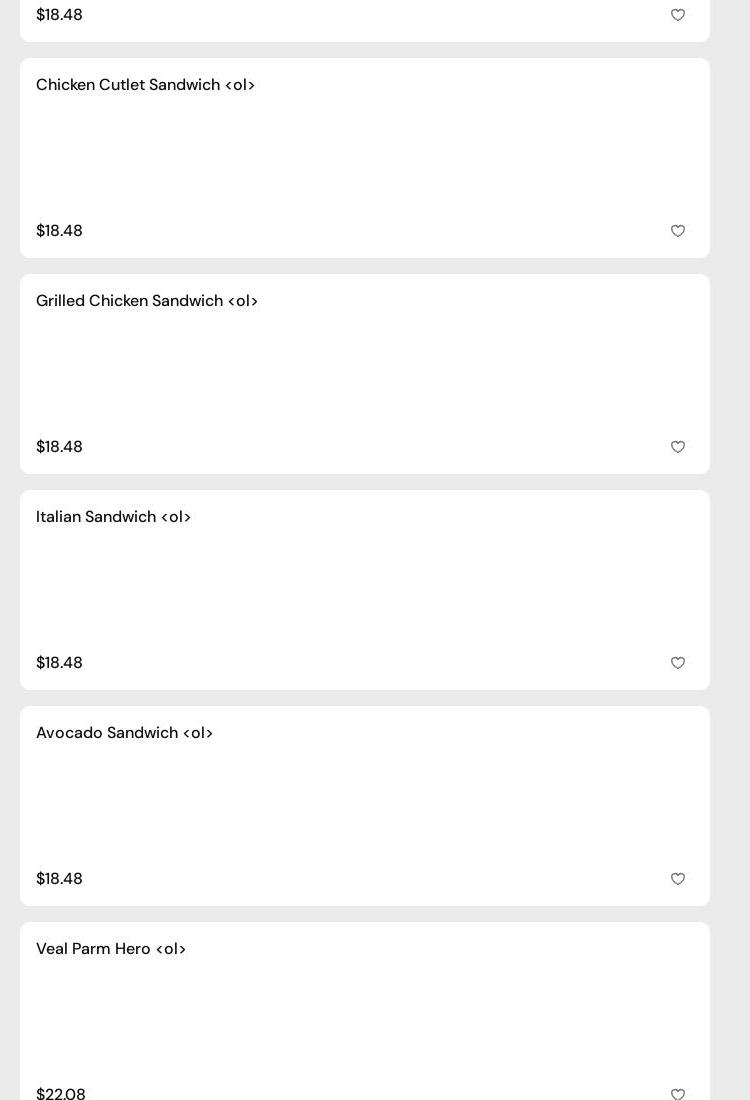750x1100 pixels.
Task: Open the Chicken Cutlet Sandwich title
Action: point(146,85)
